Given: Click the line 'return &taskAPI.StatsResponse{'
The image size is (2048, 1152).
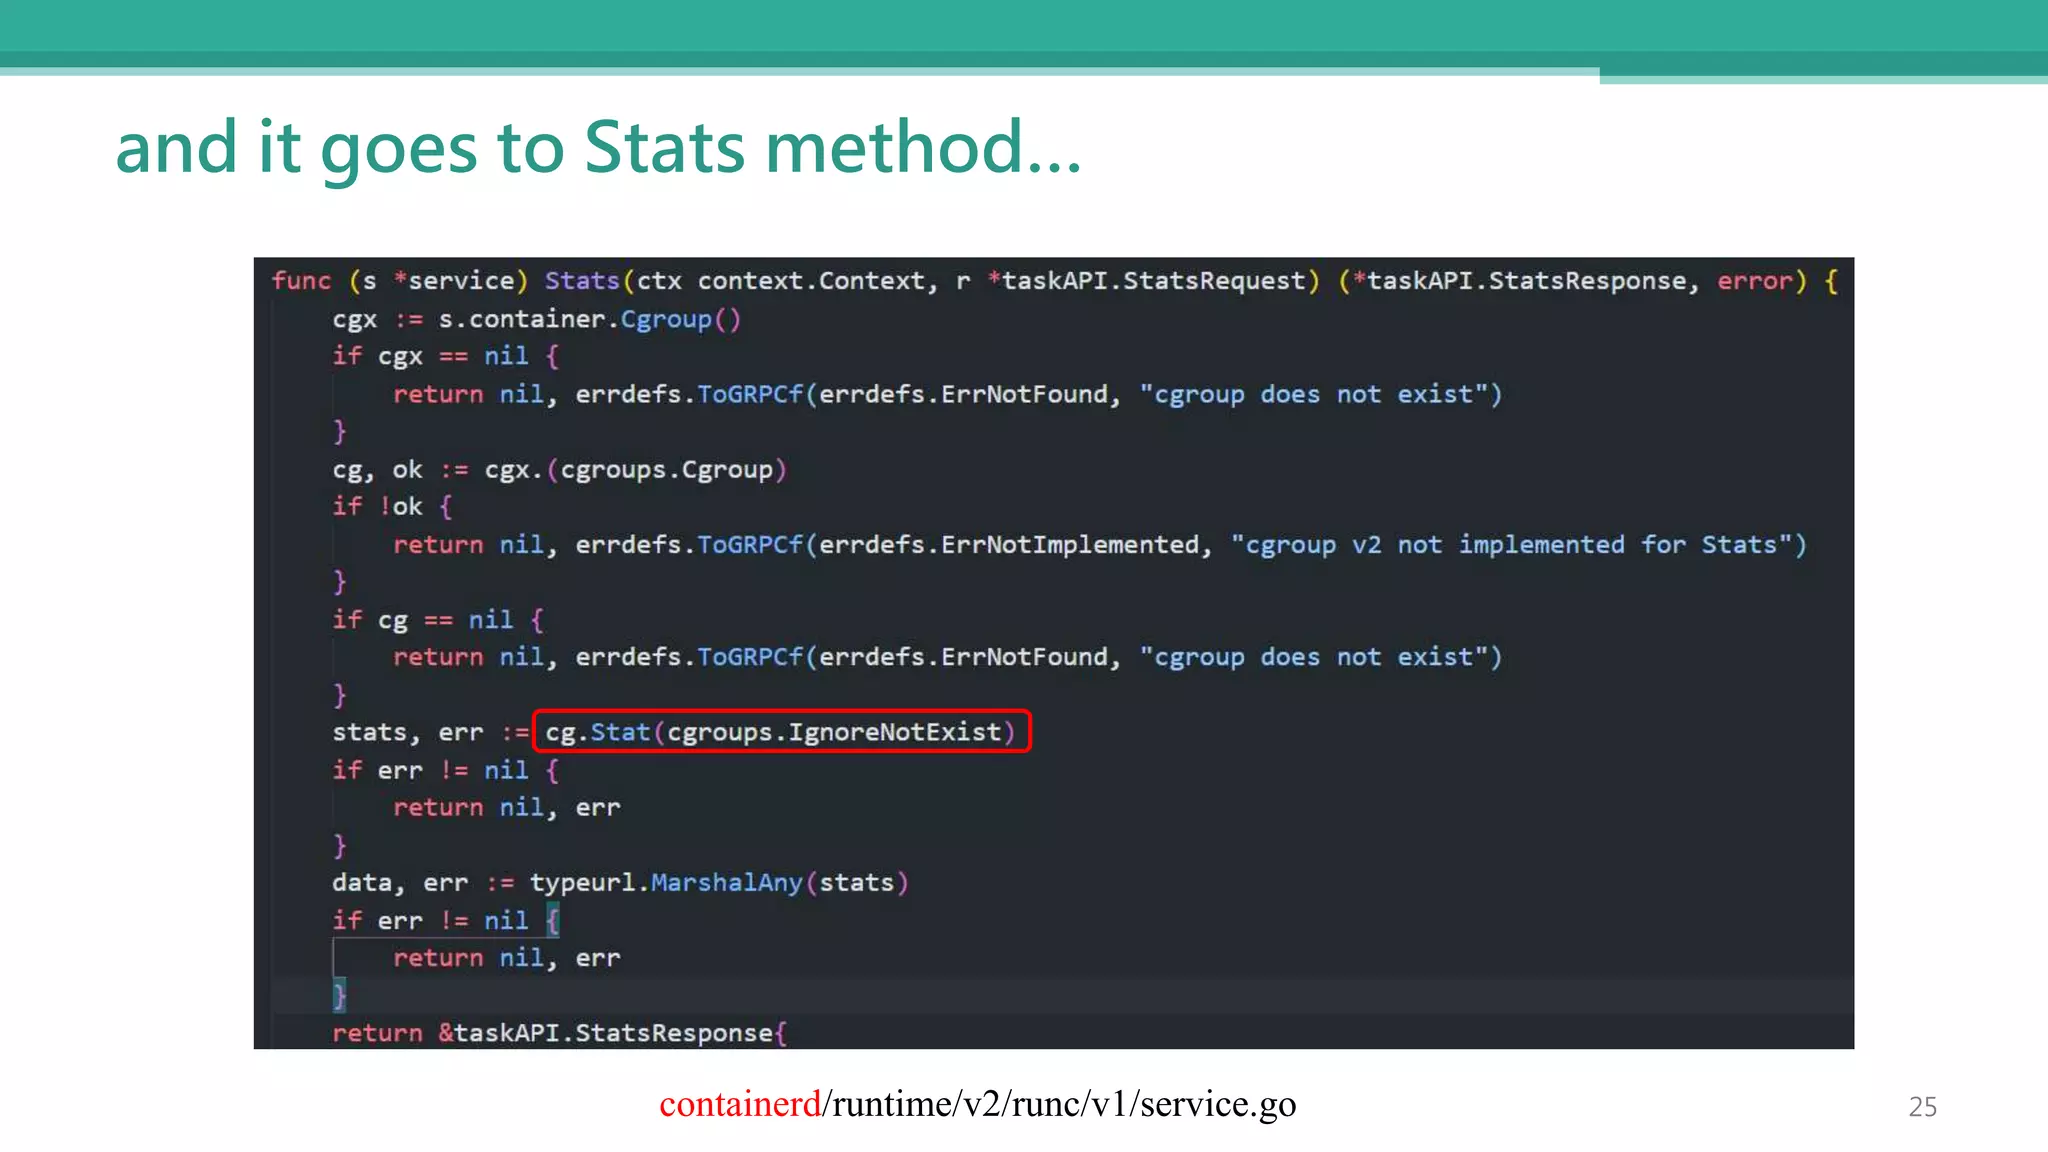Looking at the screenshot, I should point(560,1033).
